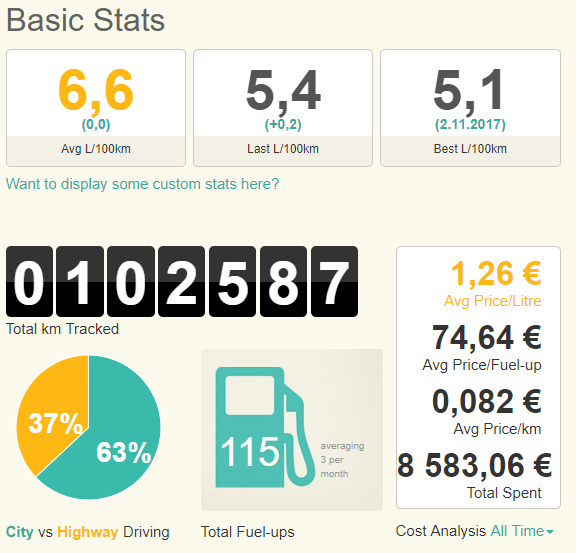The image size is (576, 553).
Task: Click the 8 583,06 € Total Spent value
Action: click(x=474, y=466)
